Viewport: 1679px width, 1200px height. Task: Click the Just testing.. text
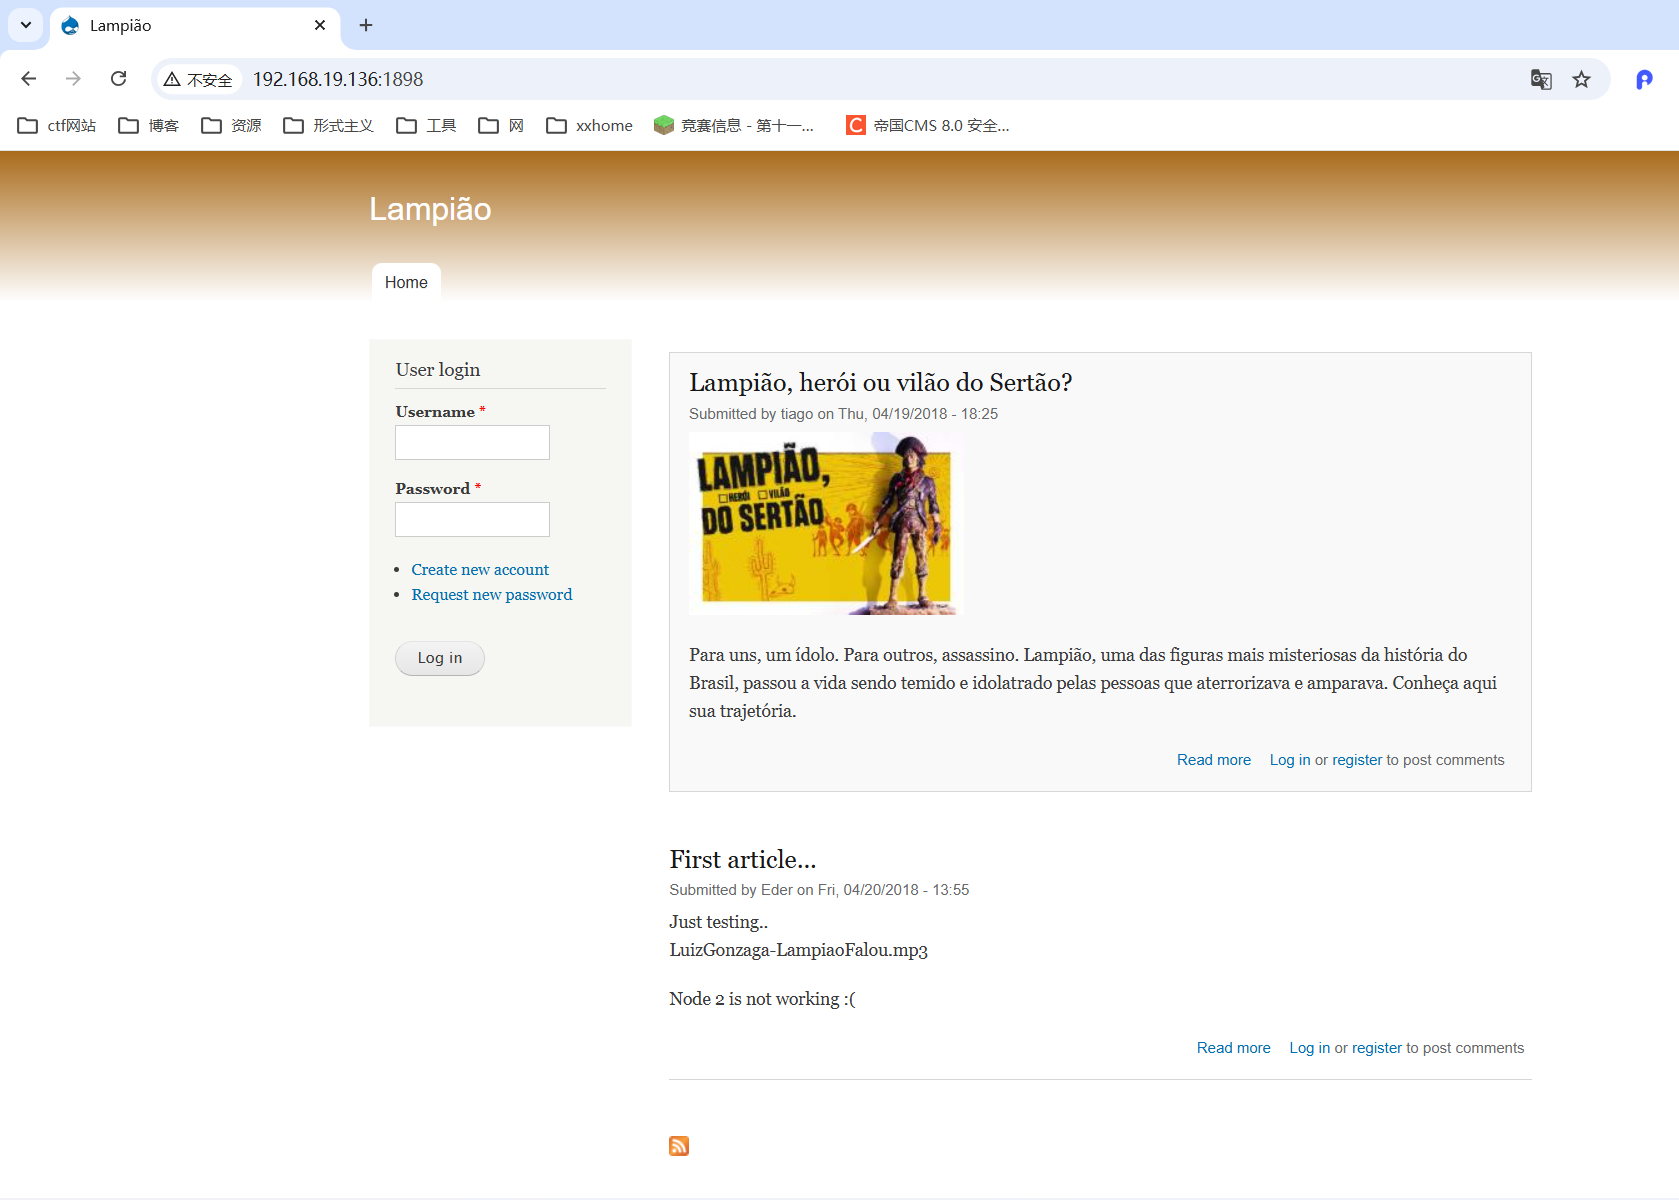pos(719,922)
